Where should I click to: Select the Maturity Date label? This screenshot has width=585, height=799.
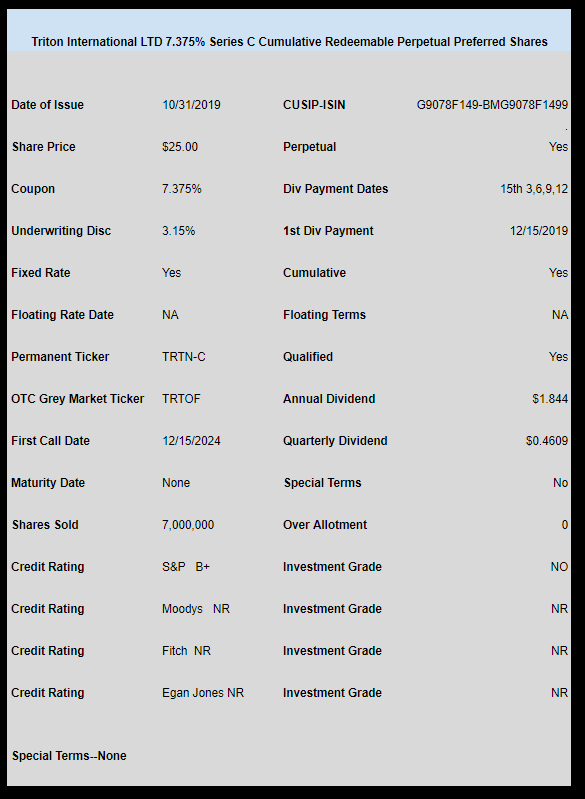coord(48,483)
